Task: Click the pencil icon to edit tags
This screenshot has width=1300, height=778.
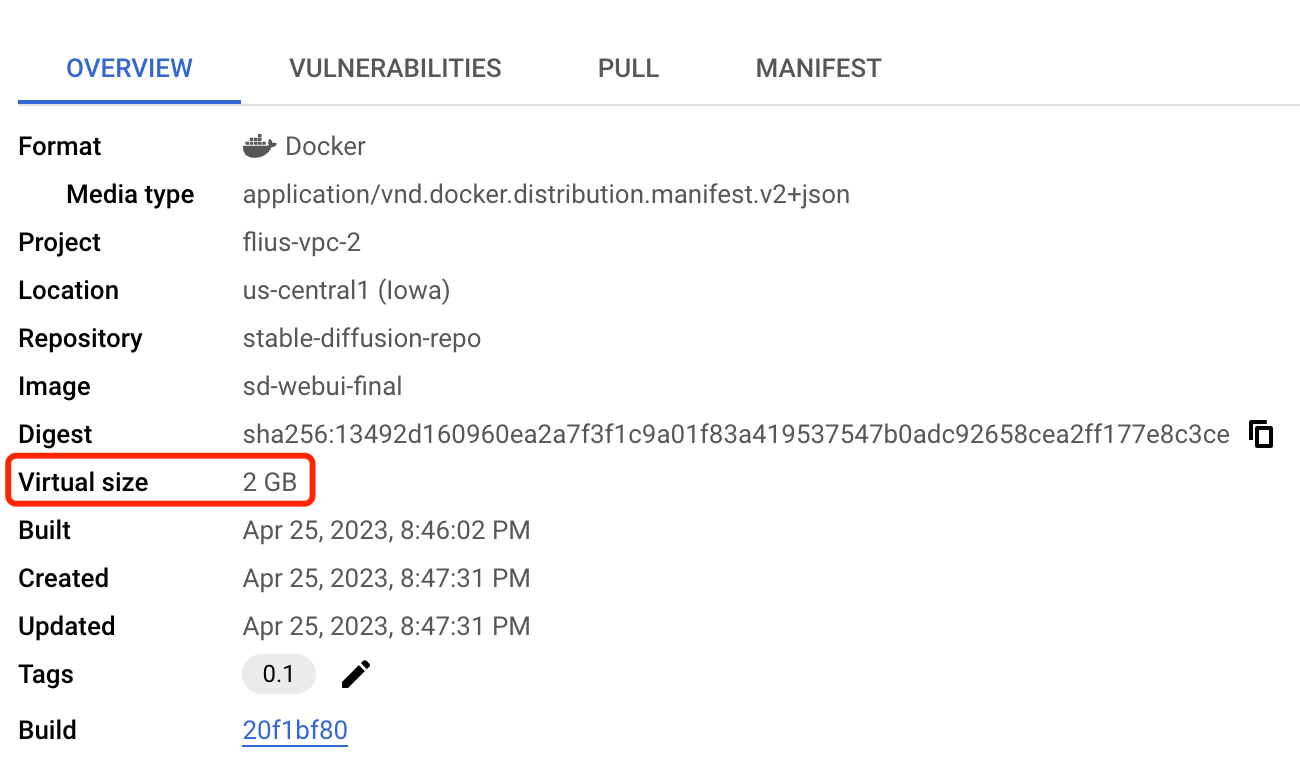Action: pyautogui.click(x=355, y=673)
